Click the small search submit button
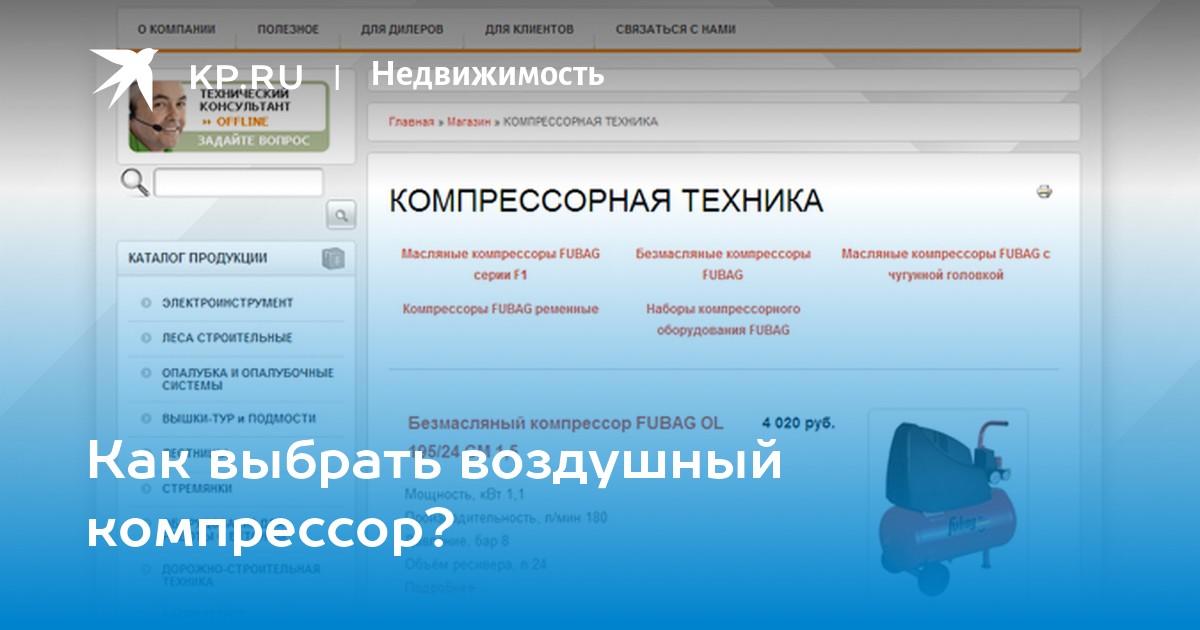 coord(341,214)
